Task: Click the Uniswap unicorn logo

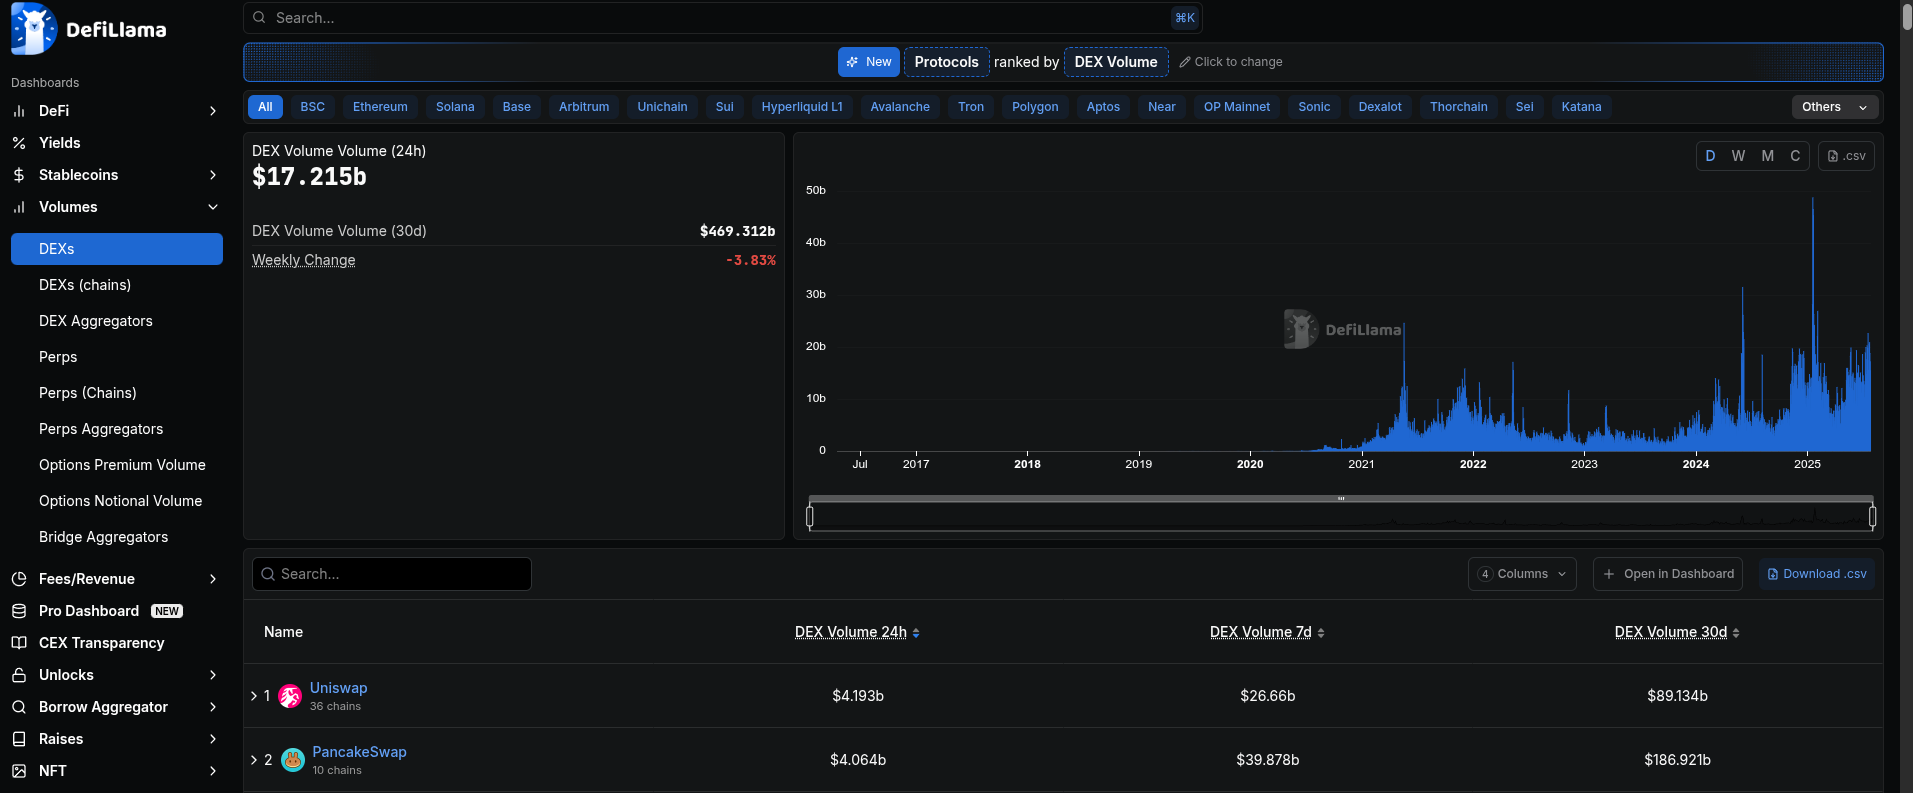Action: click(290, 696)
